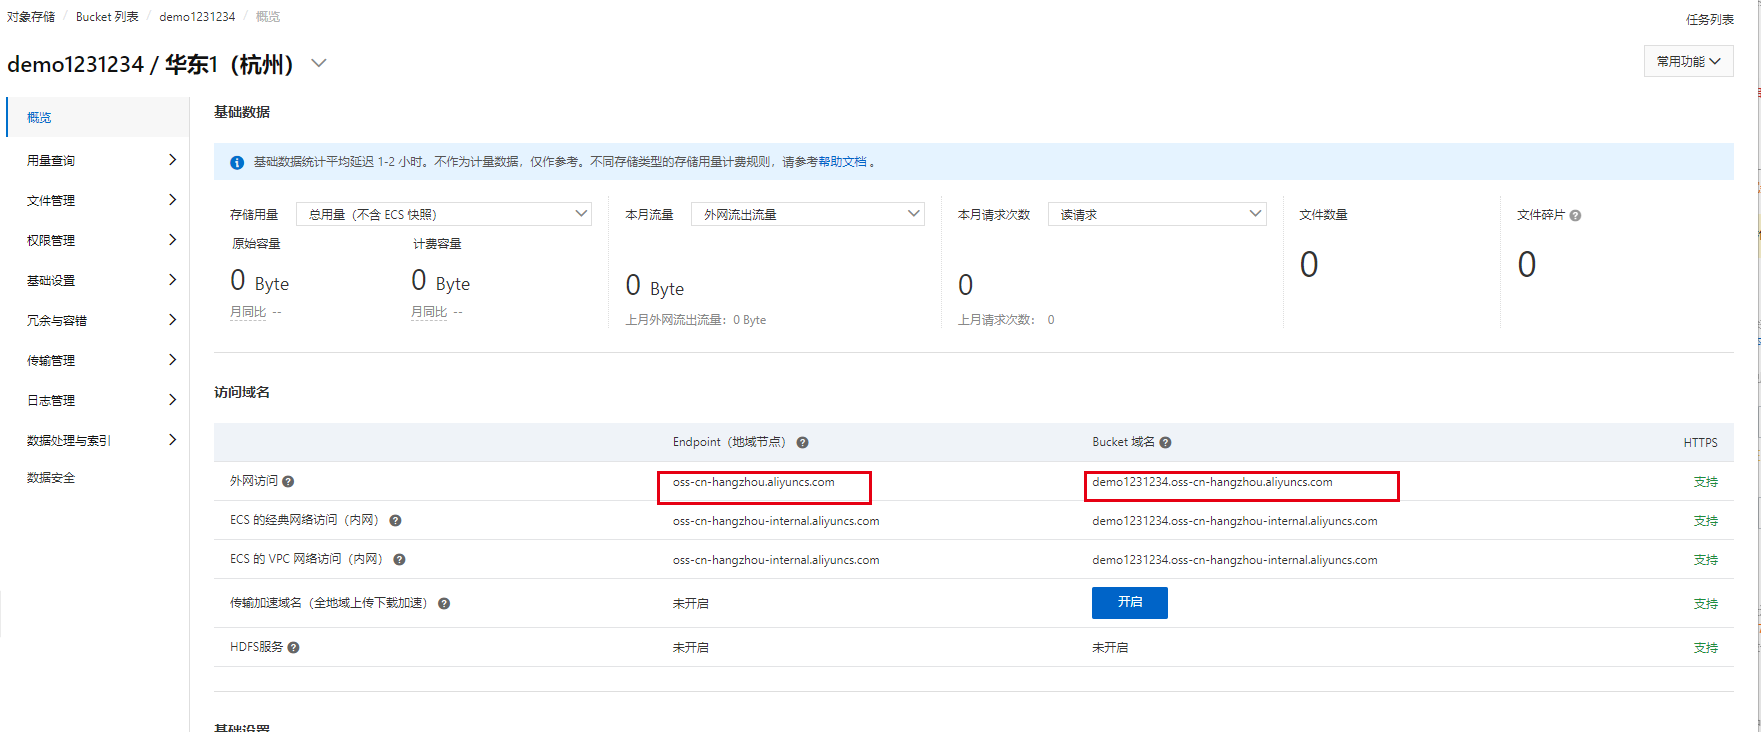The image size is (1761, 732).
Task: Open the 帮助文档 link in notice
Action: pyautogui.click(x=842, y=162)
